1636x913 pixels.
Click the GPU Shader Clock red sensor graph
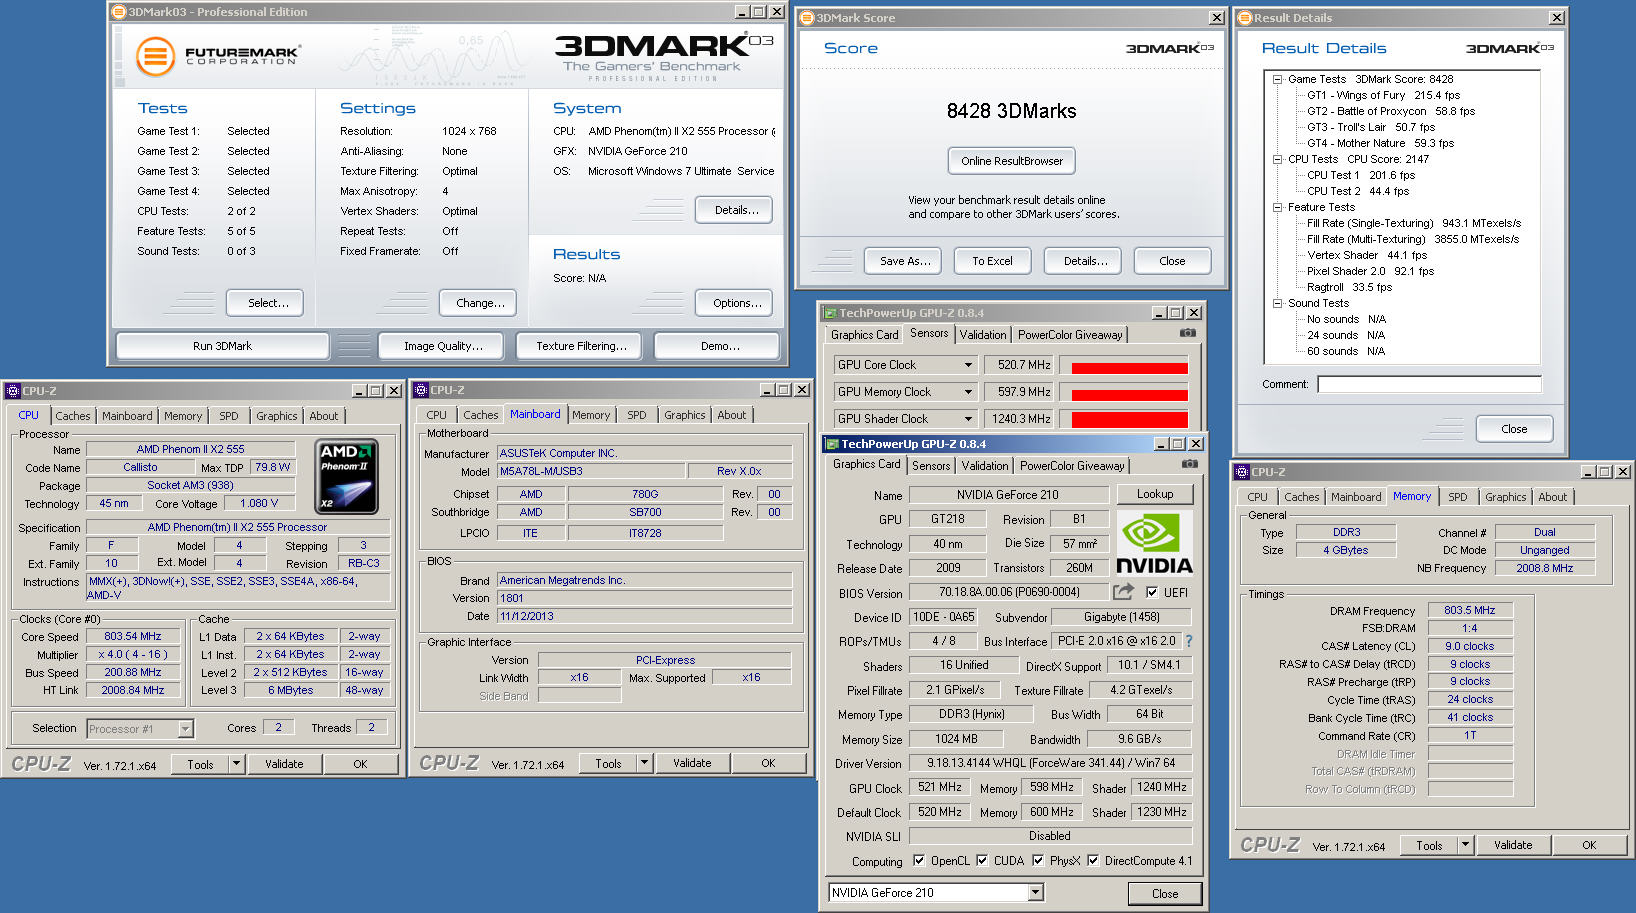coord(1129,420)
